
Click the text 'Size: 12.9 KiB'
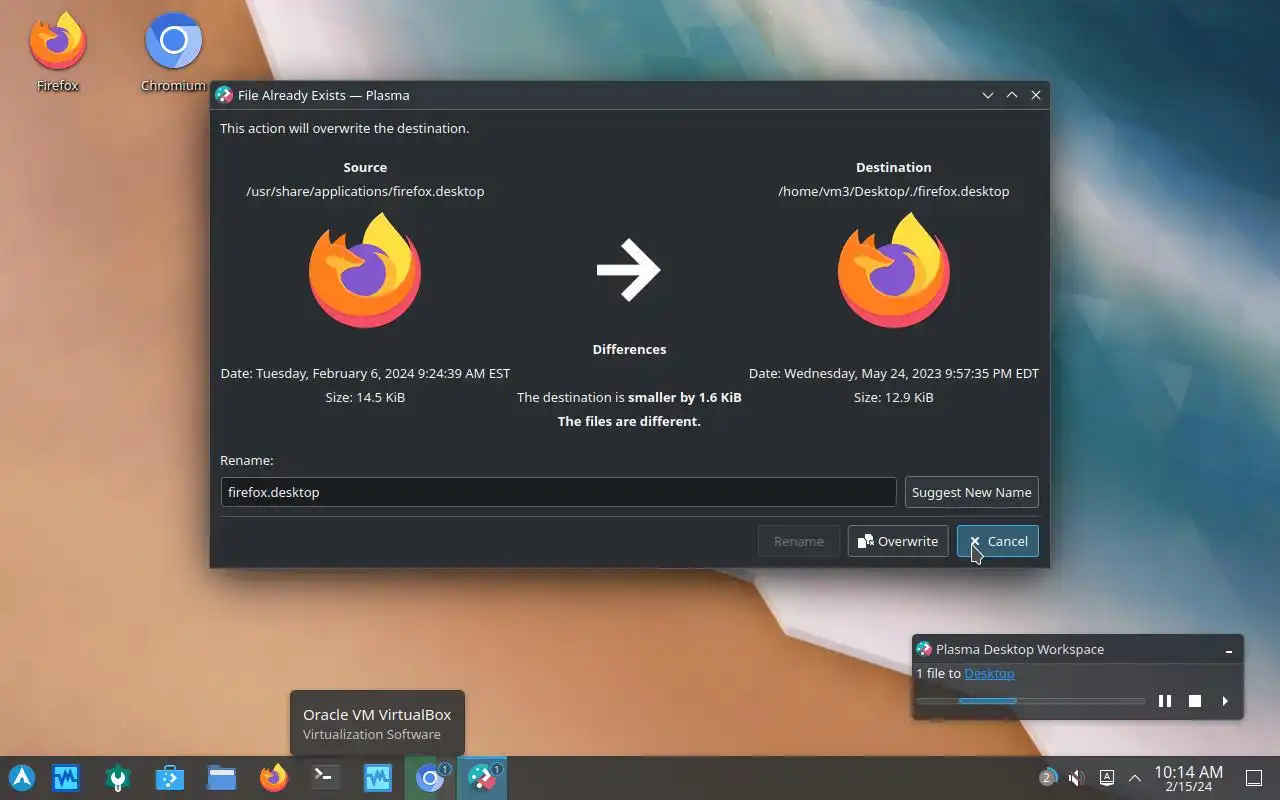coord(894,397)
